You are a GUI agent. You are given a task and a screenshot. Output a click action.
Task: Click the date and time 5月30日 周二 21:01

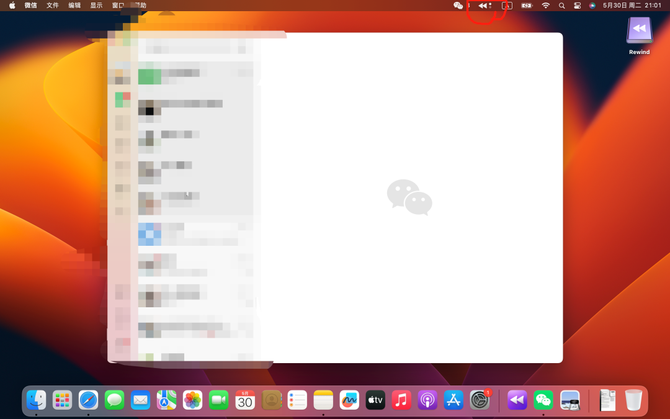click(632, 6)
